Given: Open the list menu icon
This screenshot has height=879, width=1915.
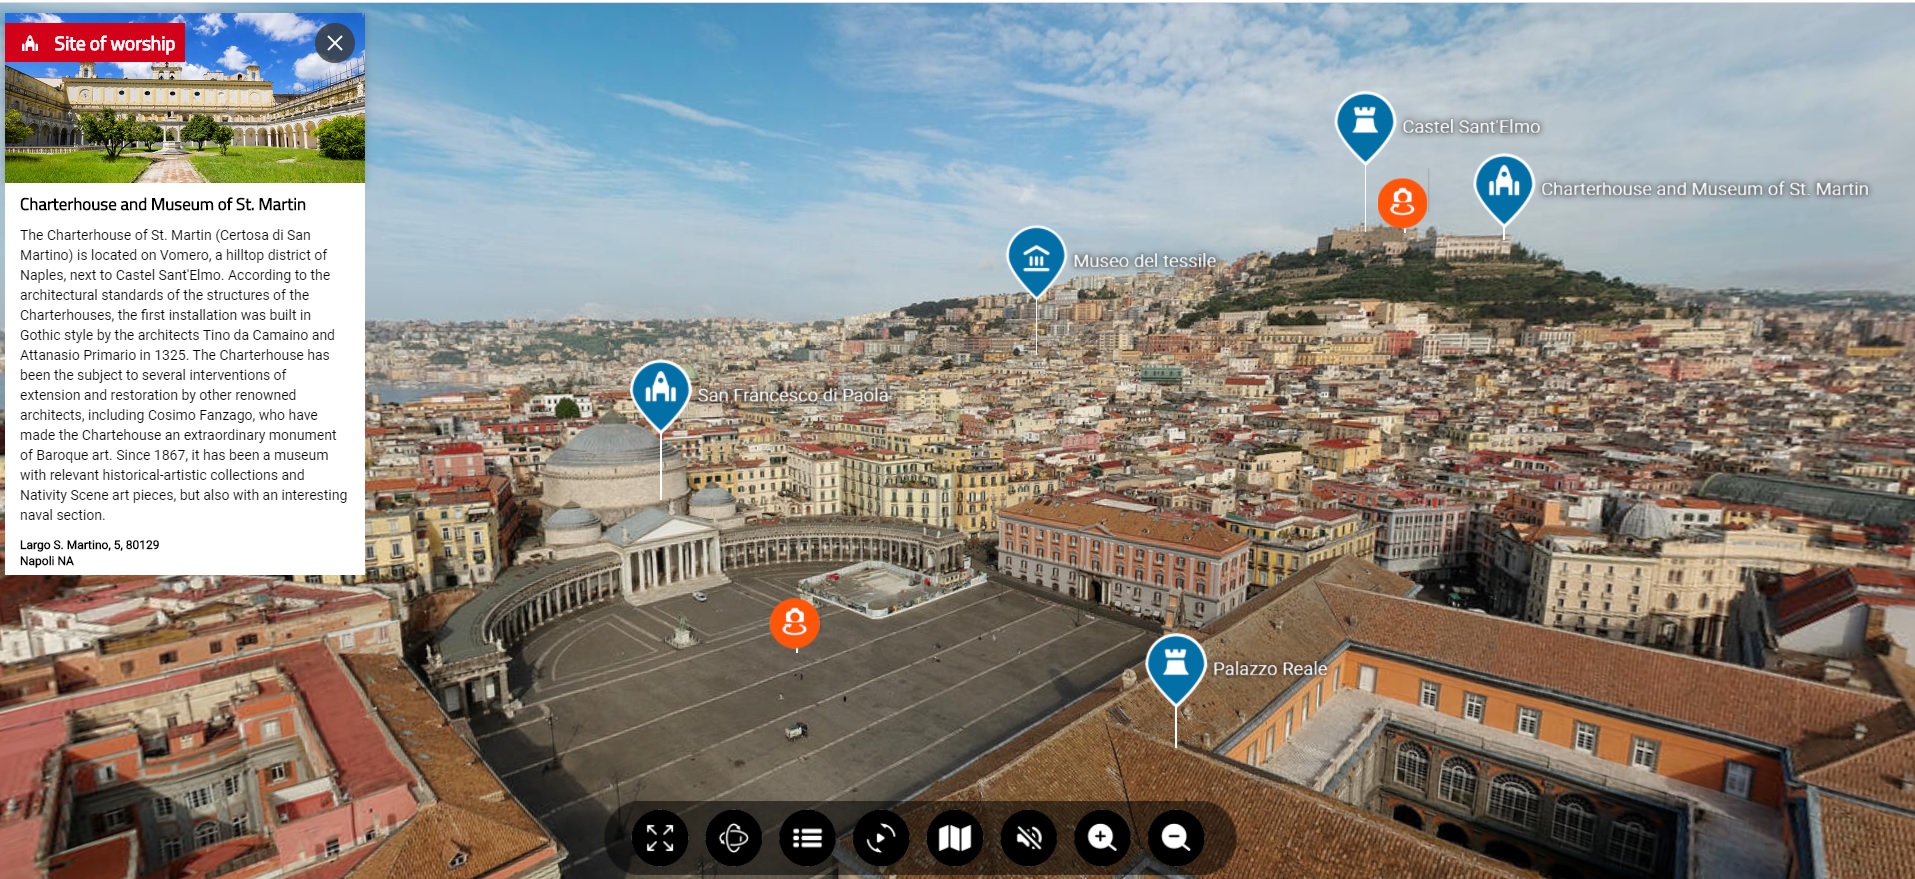Looking at the screenshot, I should [807, 837].
